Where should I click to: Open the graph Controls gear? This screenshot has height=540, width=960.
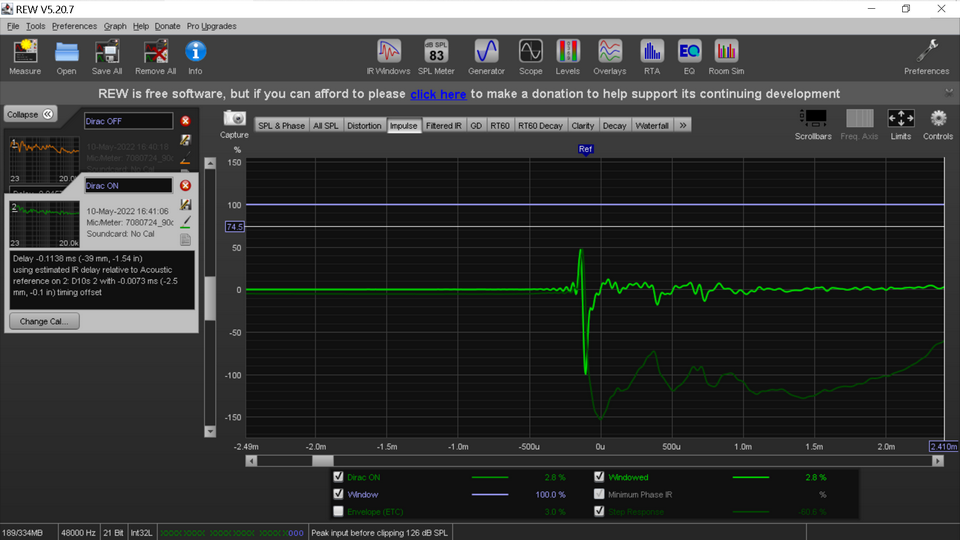click(x=938, y=123)
